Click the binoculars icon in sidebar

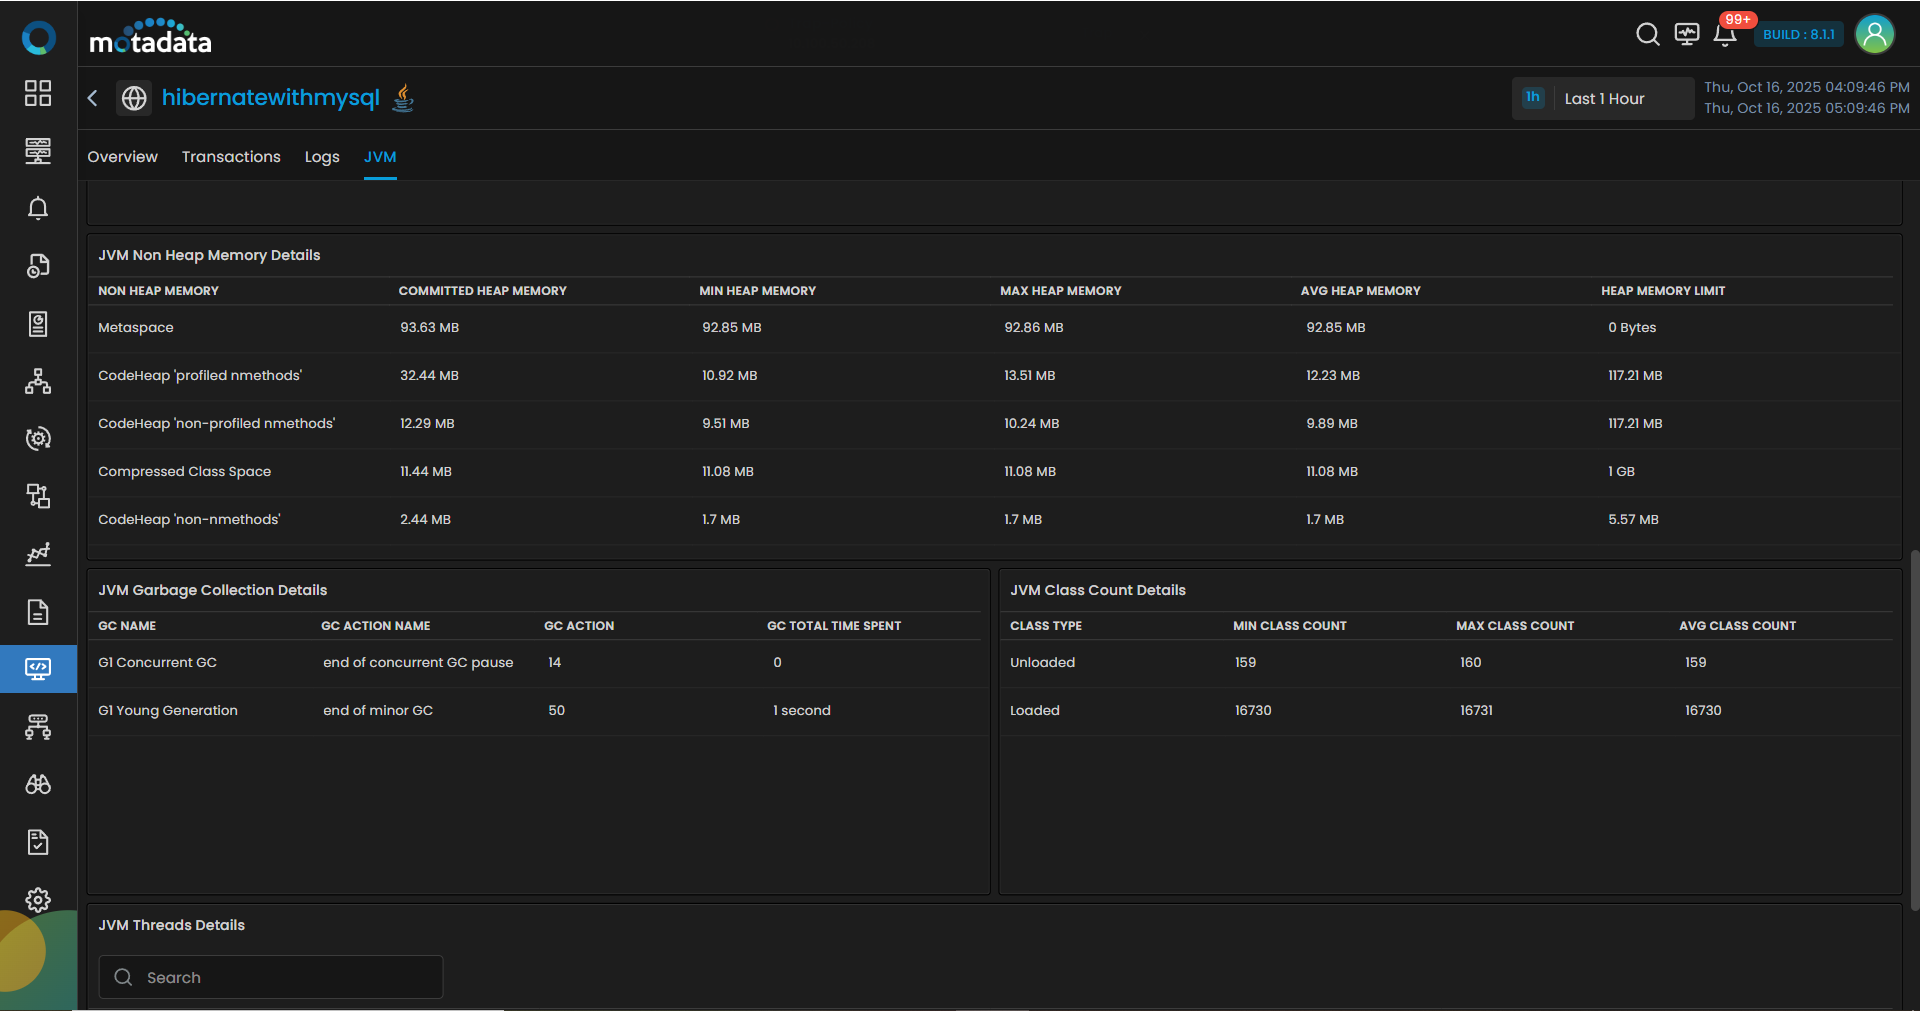pos(38,785)
